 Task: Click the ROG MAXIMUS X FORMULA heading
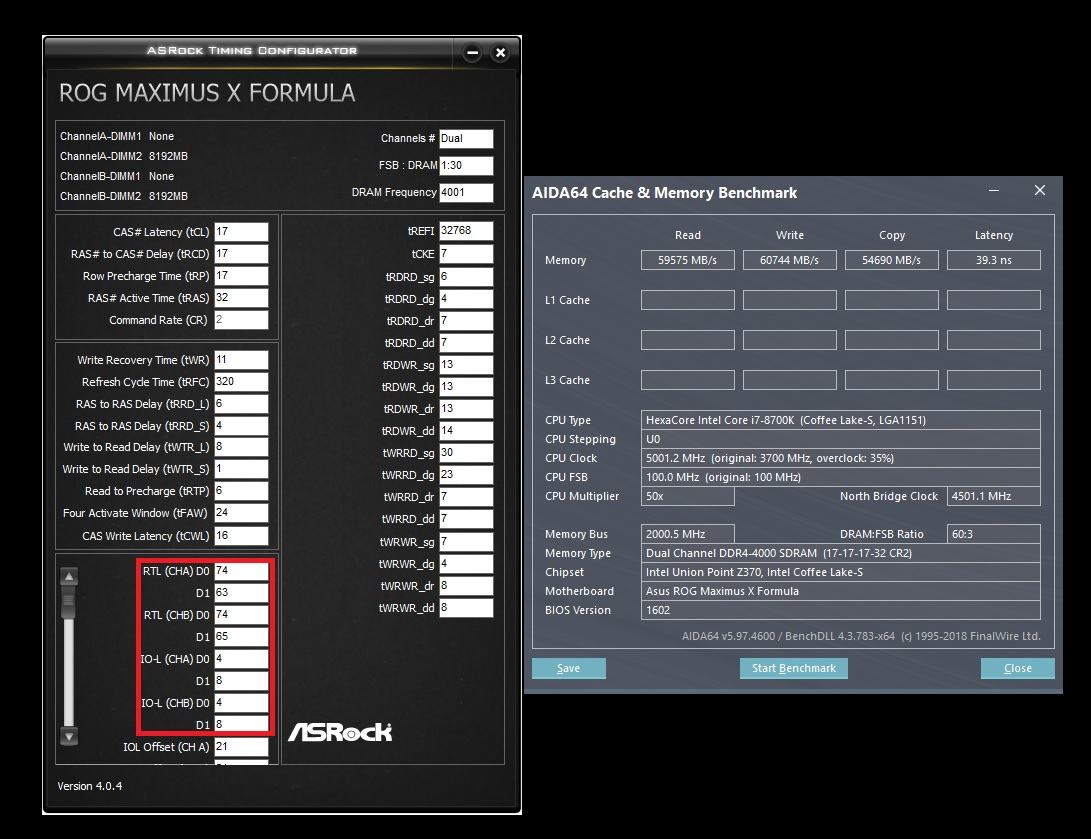coord(207,93)
